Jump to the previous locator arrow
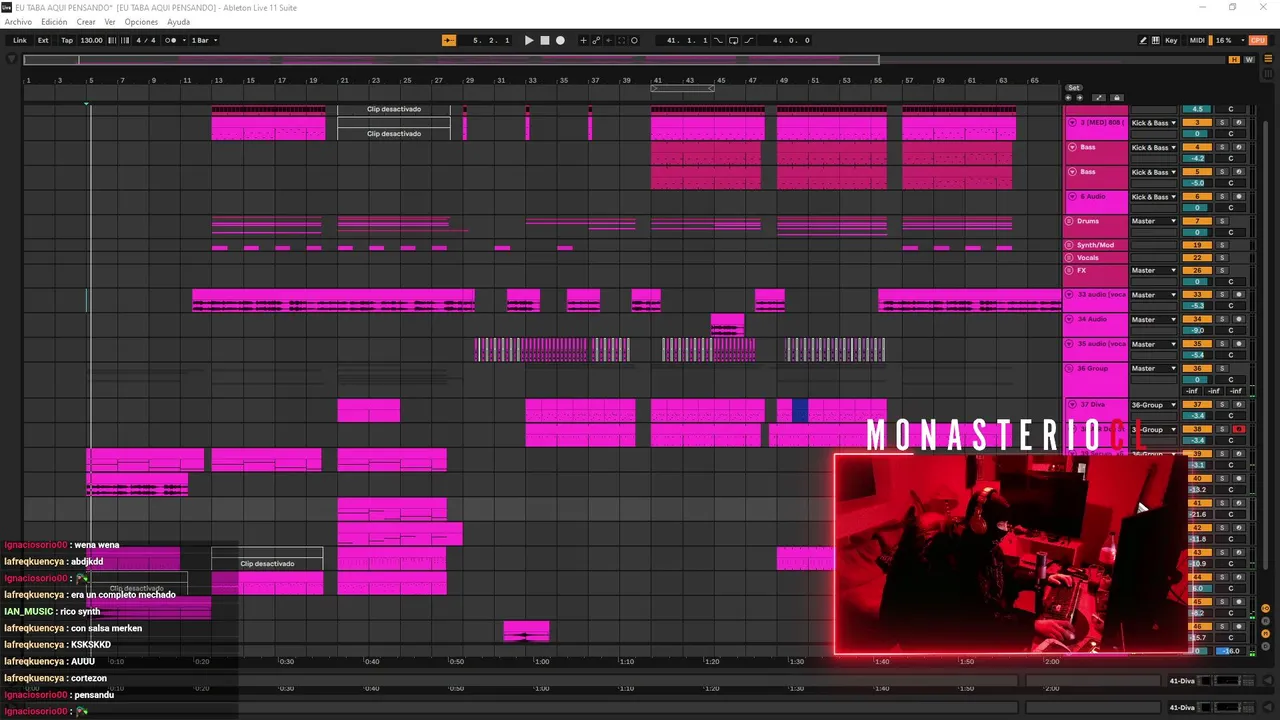 coord(1070,98)
